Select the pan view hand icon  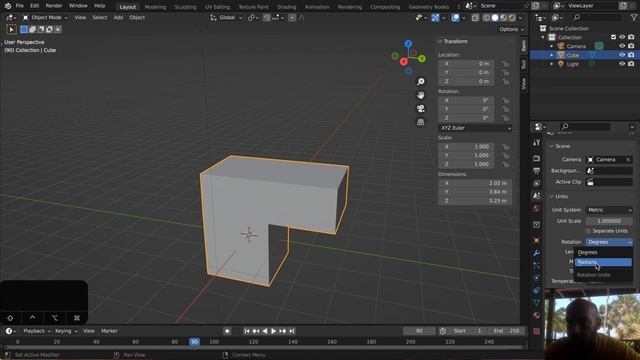tap(420, 95)
